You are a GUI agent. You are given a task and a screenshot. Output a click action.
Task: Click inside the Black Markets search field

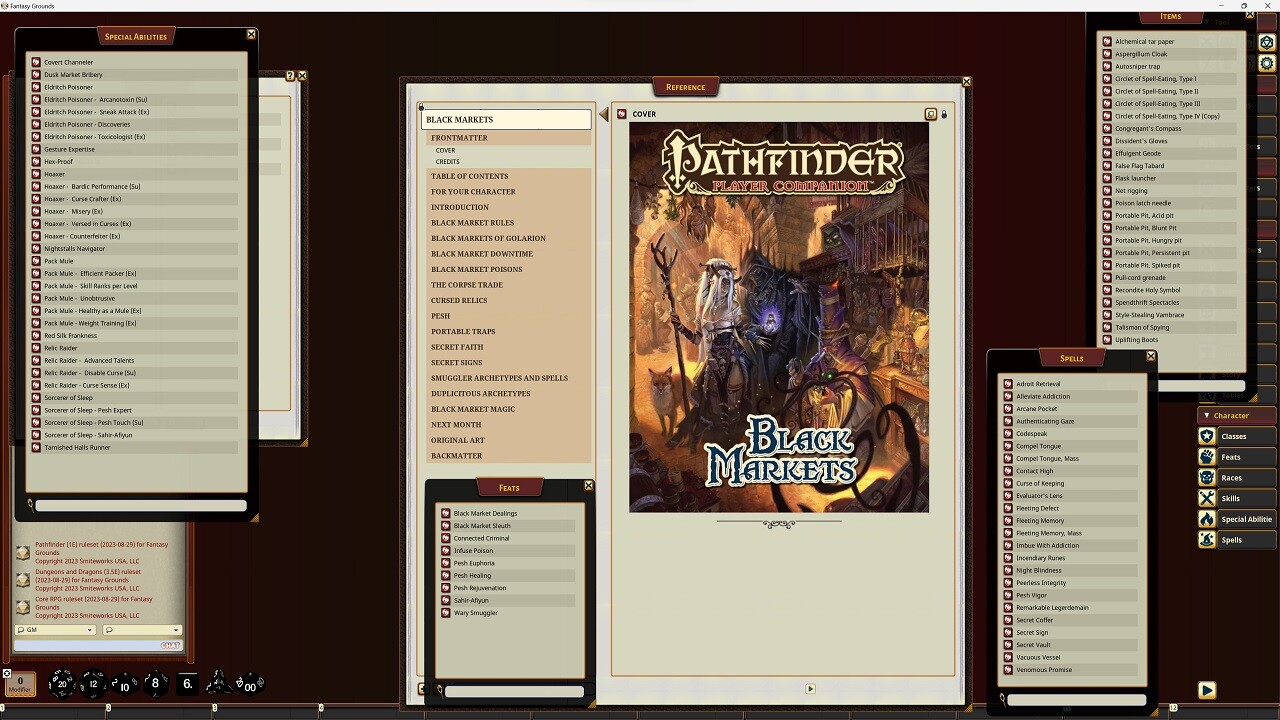point(505,119)
